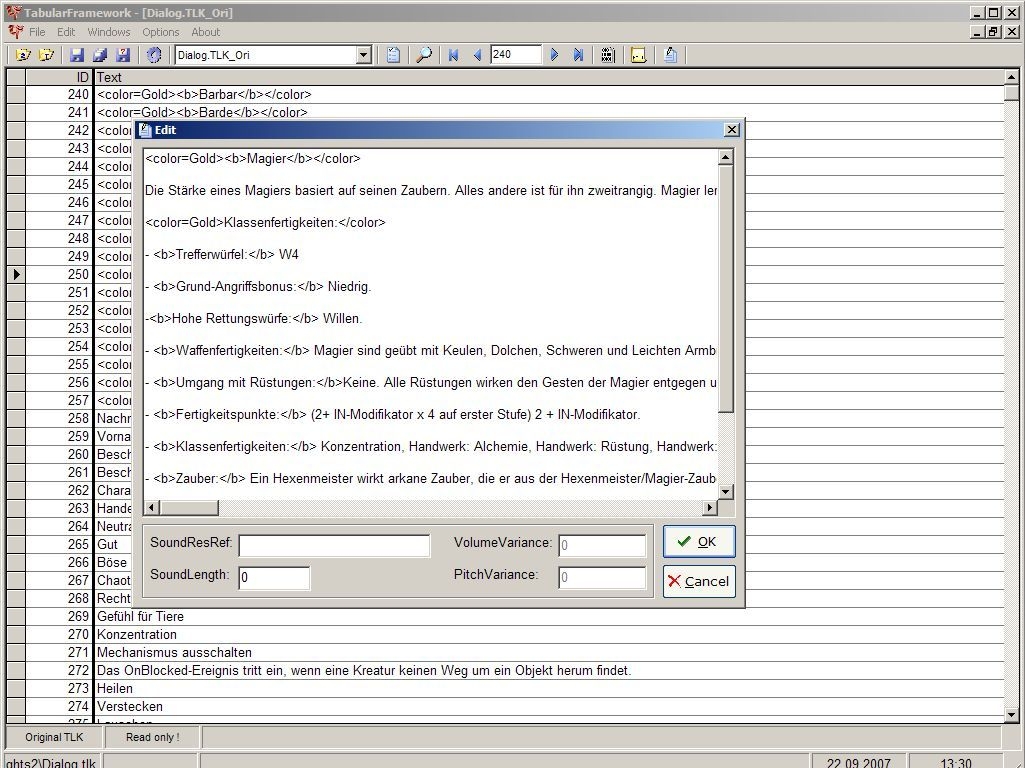Click the blue floppy disk save icon
The image size is (1025, 768).
point(77,55)
